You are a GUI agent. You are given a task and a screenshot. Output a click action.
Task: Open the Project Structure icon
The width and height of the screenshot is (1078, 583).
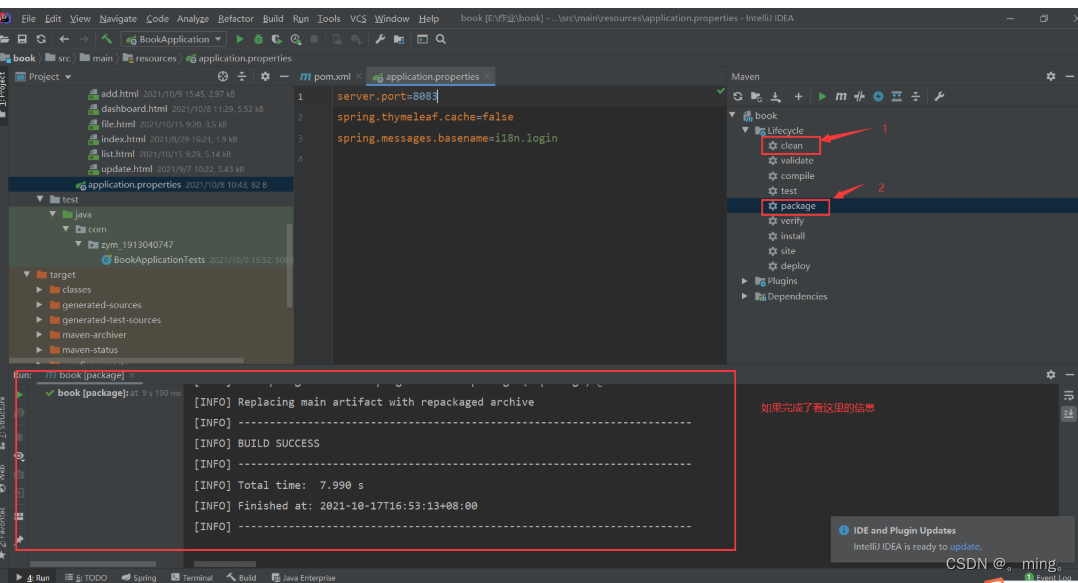click(x=399, y=39)
